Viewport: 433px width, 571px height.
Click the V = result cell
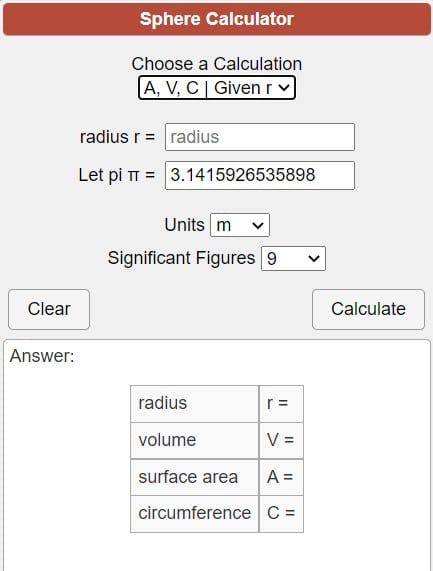coord(281,441)
